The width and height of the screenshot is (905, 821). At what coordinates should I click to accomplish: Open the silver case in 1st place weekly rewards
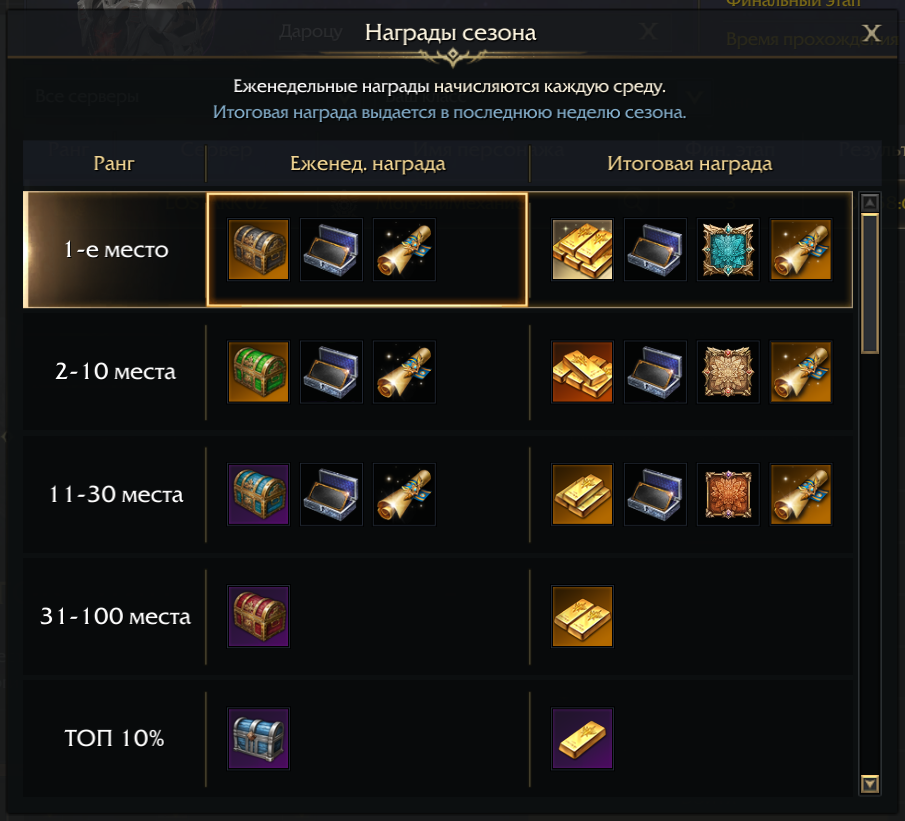pyautogui.click(x=331, y=249)
